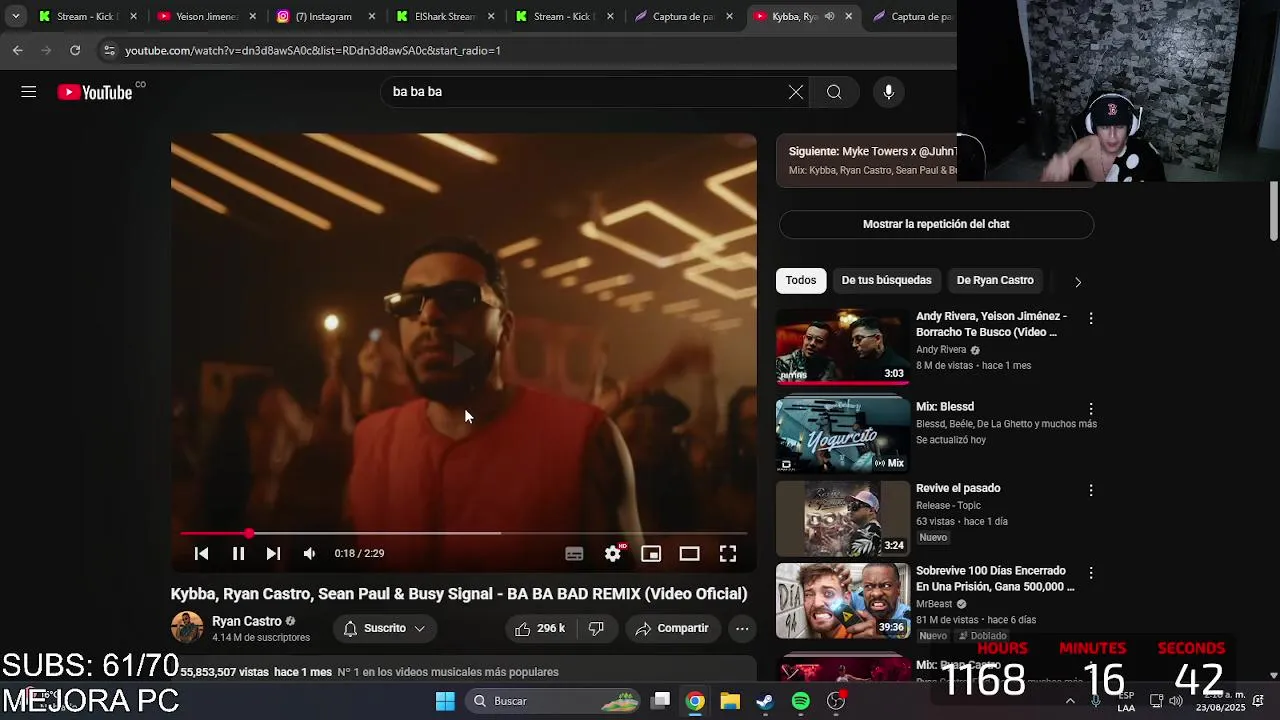Open player settings gear
1280x720 pixels.
(x=613, y=553)
